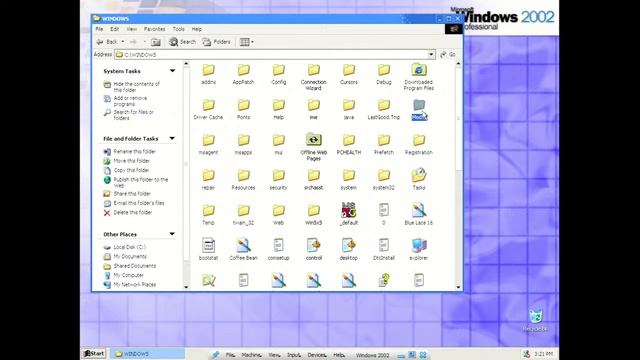Screen dimensions: 640x360
Task: Click the WINDOWS taskbar button
Action: [147, 354]
